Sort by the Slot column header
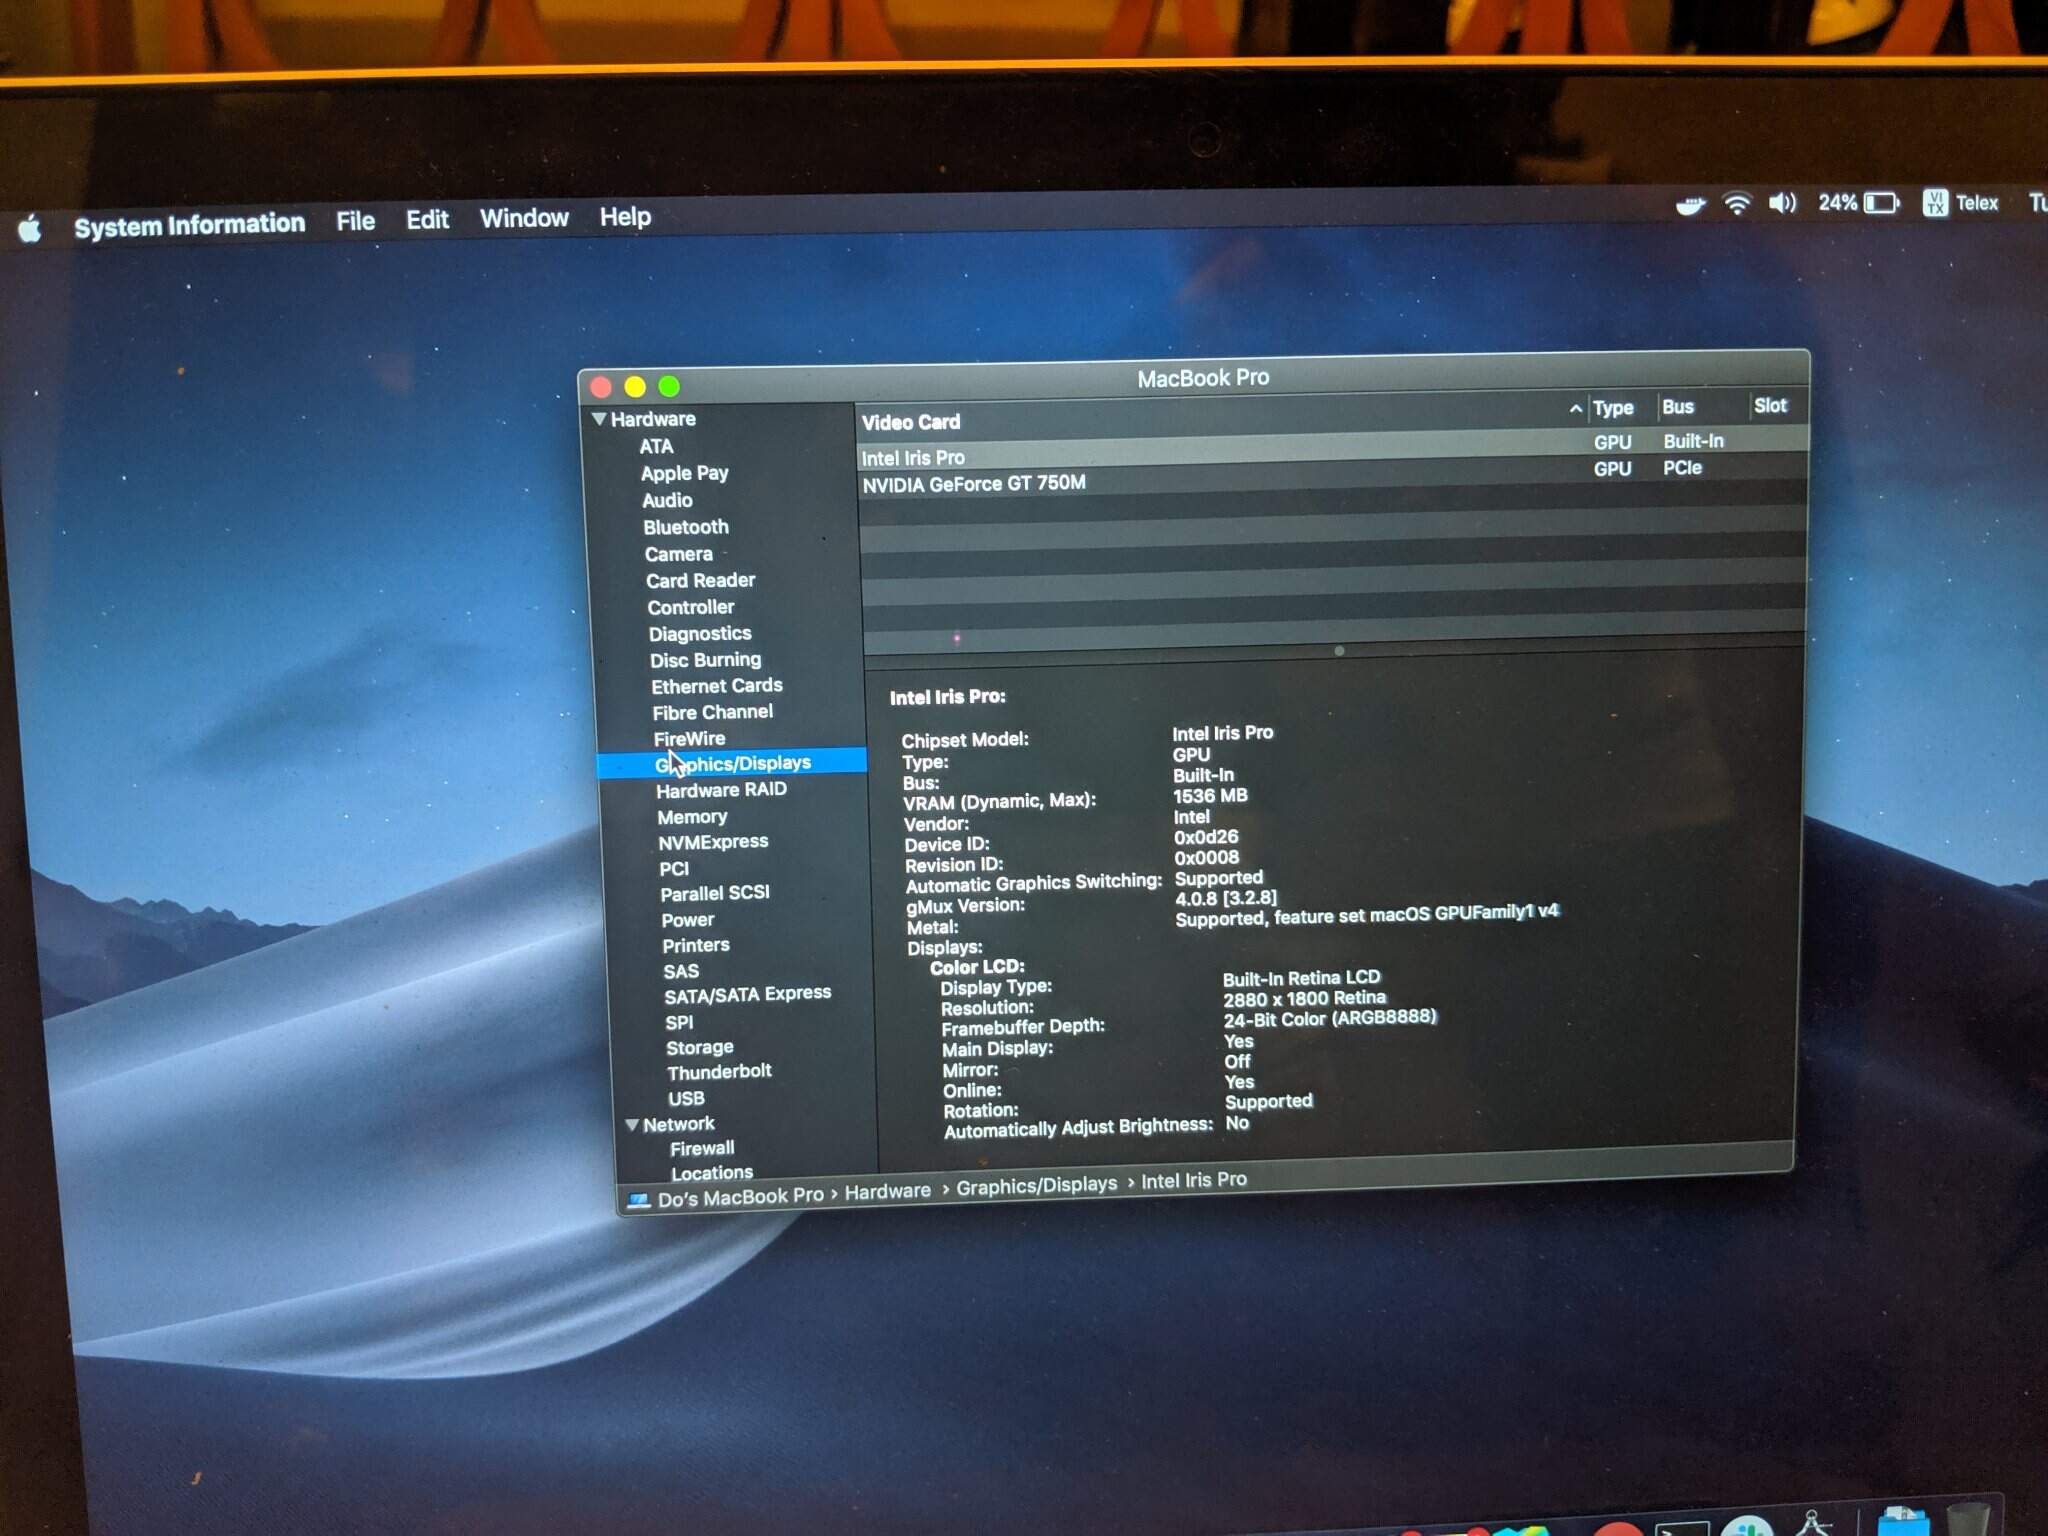2048x1536 pixels. pyautogui.click(x=1770, y=405)
